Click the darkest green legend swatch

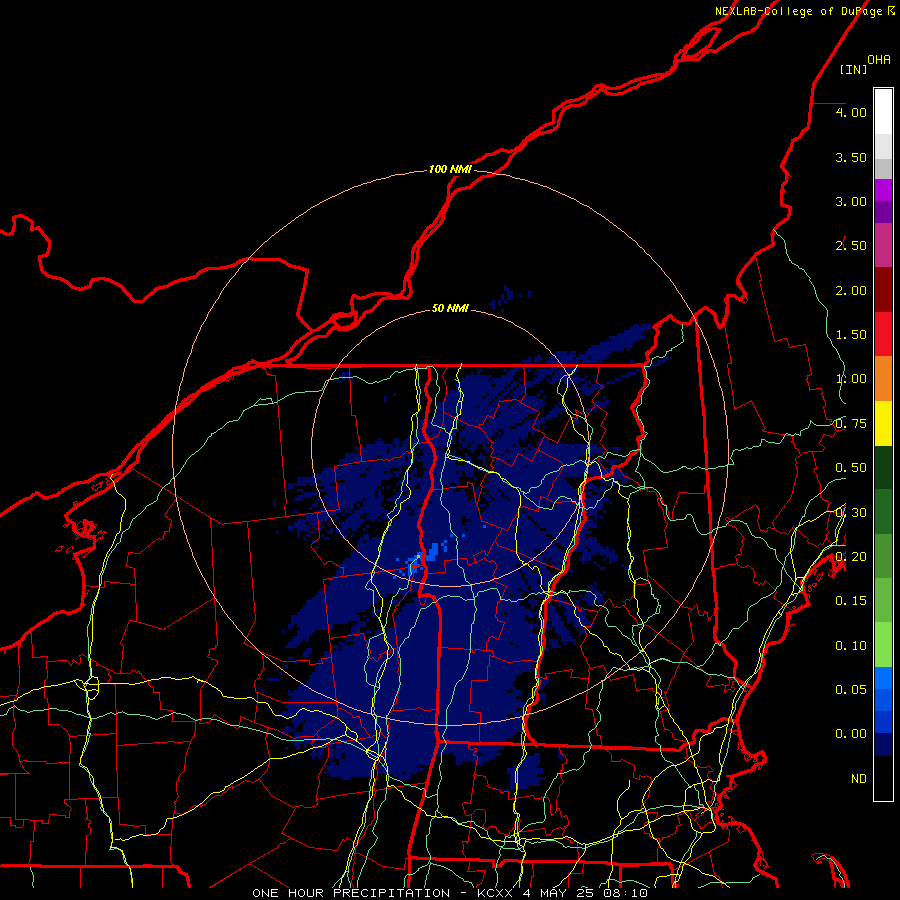click(883, 467)
